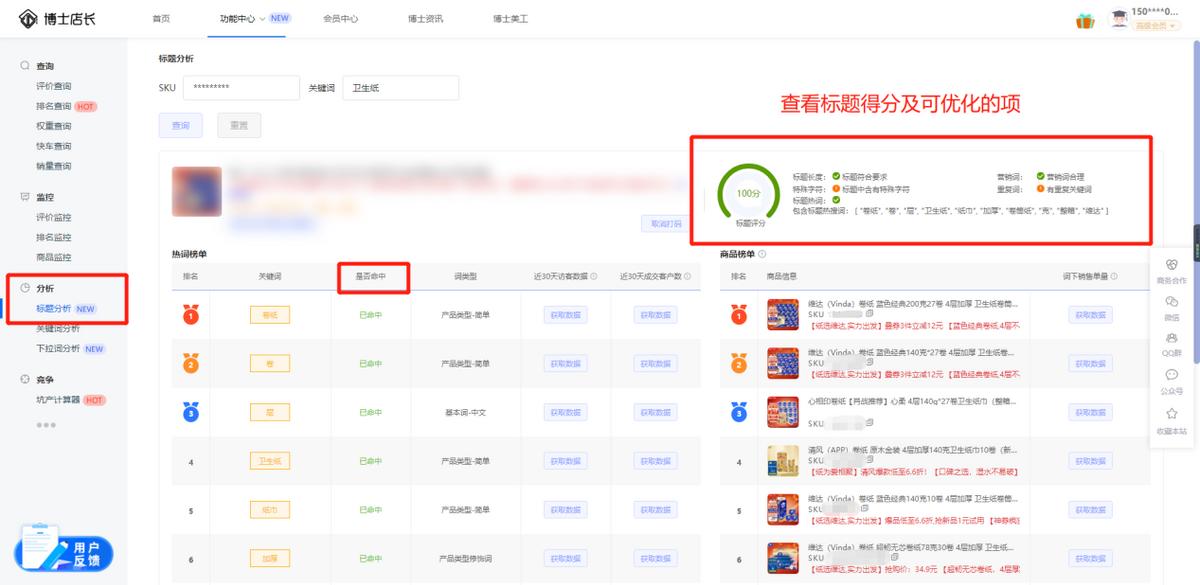Click info icon next to 近30天成交客户数
The width and height of the screenshot is (1200, 585).
[685, 276]
